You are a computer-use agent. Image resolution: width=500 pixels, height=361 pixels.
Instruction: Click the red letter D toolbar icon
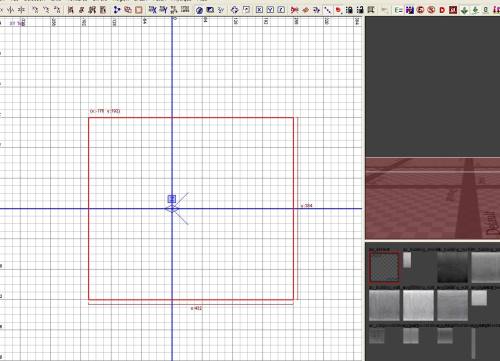[442, 10]
